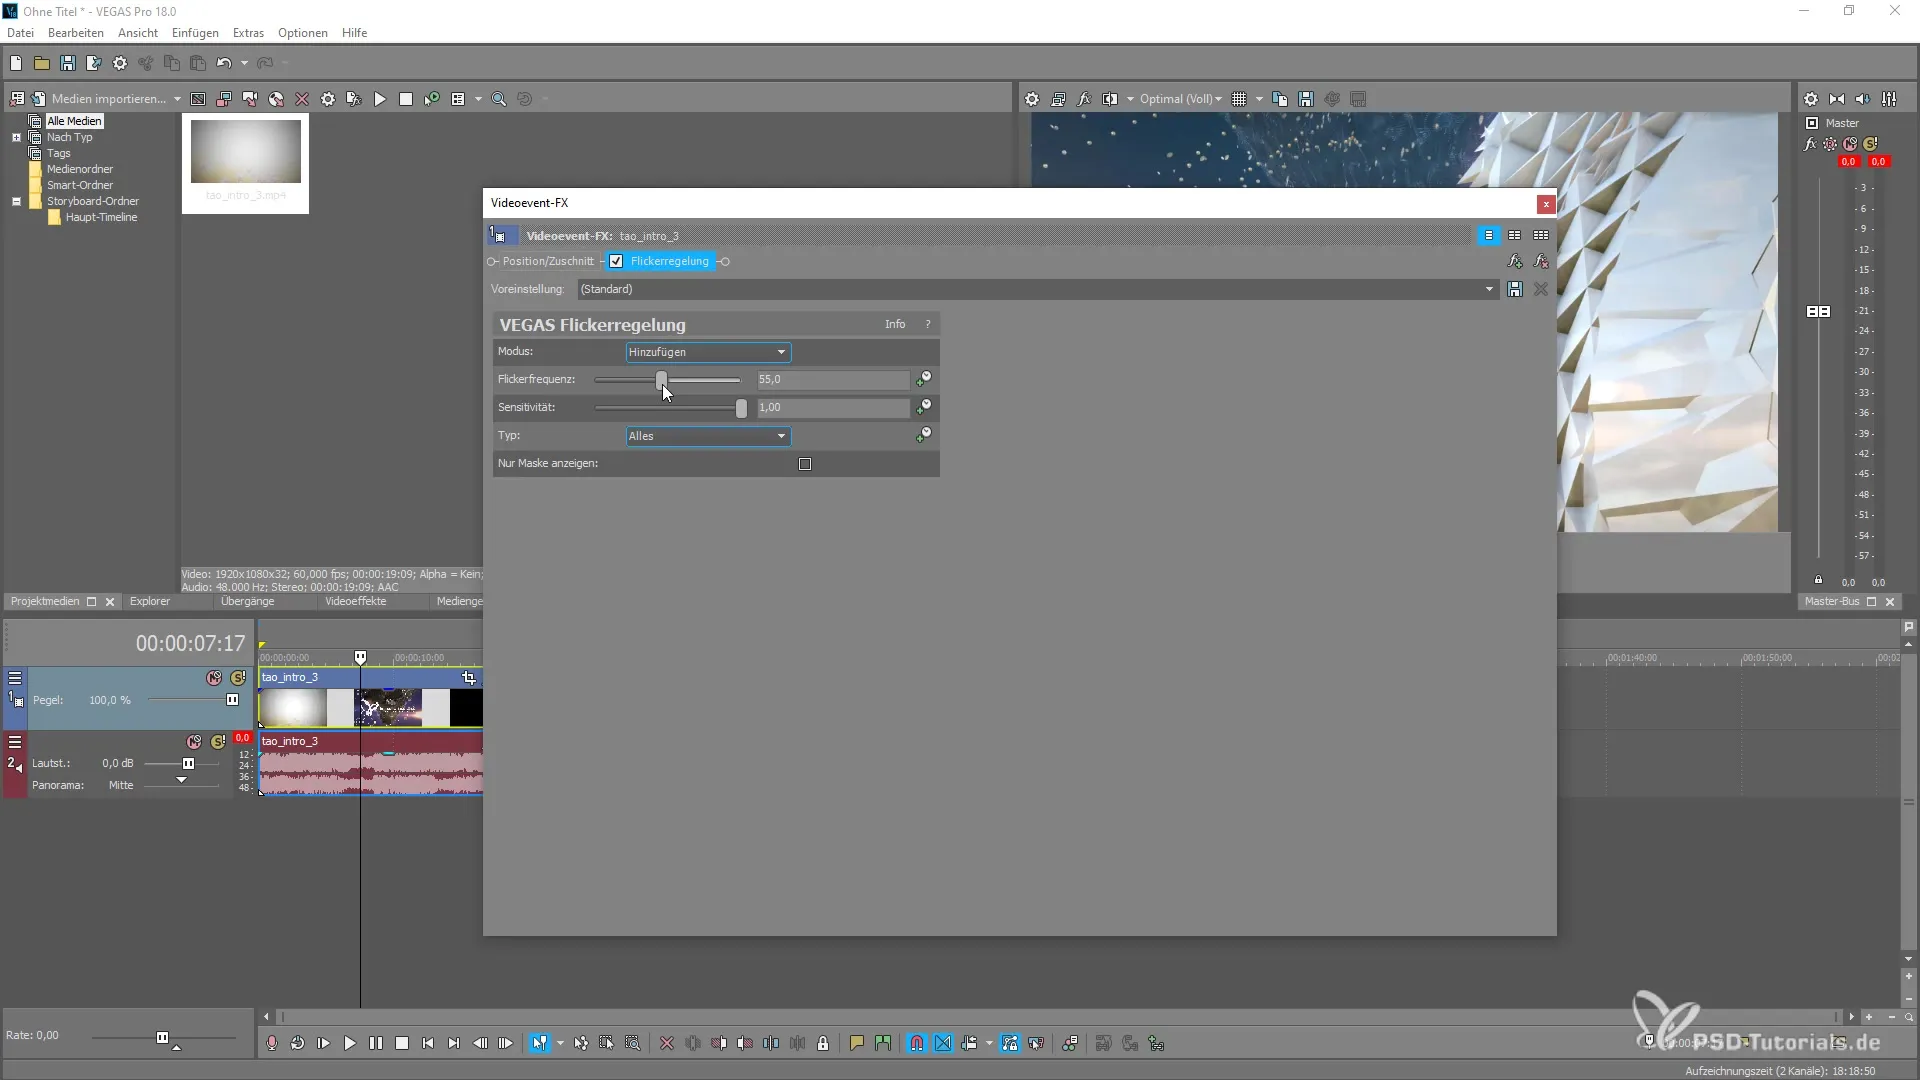Start preview playback in Project Media toolbar
The width and height of the screenshot is (1920, 1080).
[x=380, y=99]
